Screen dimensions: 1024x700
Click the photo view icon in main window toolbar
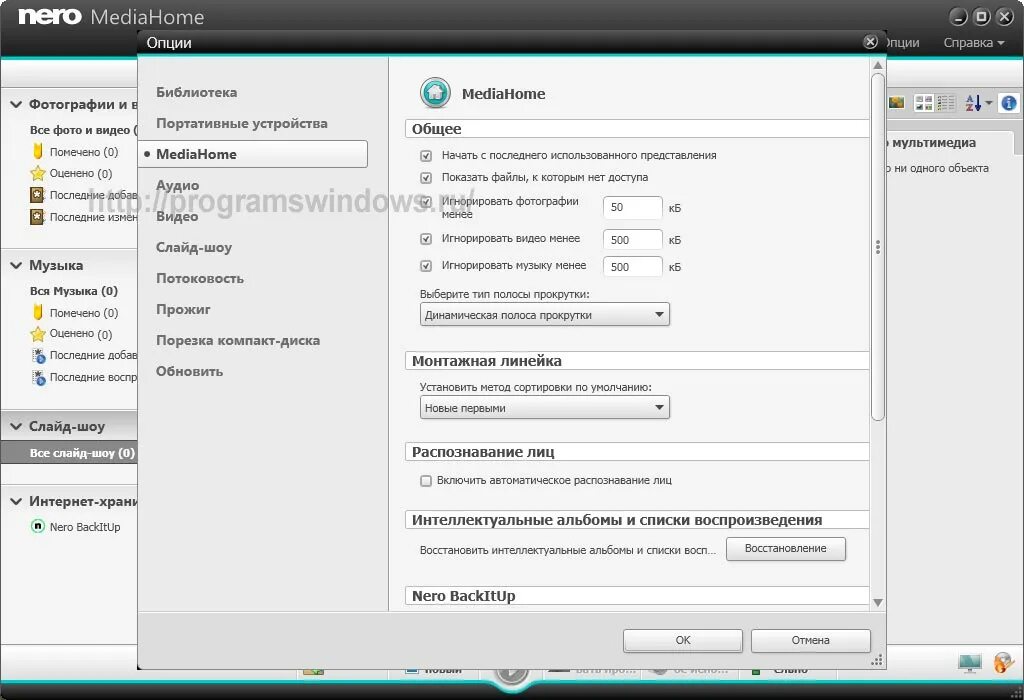click(x=897, y=103)
